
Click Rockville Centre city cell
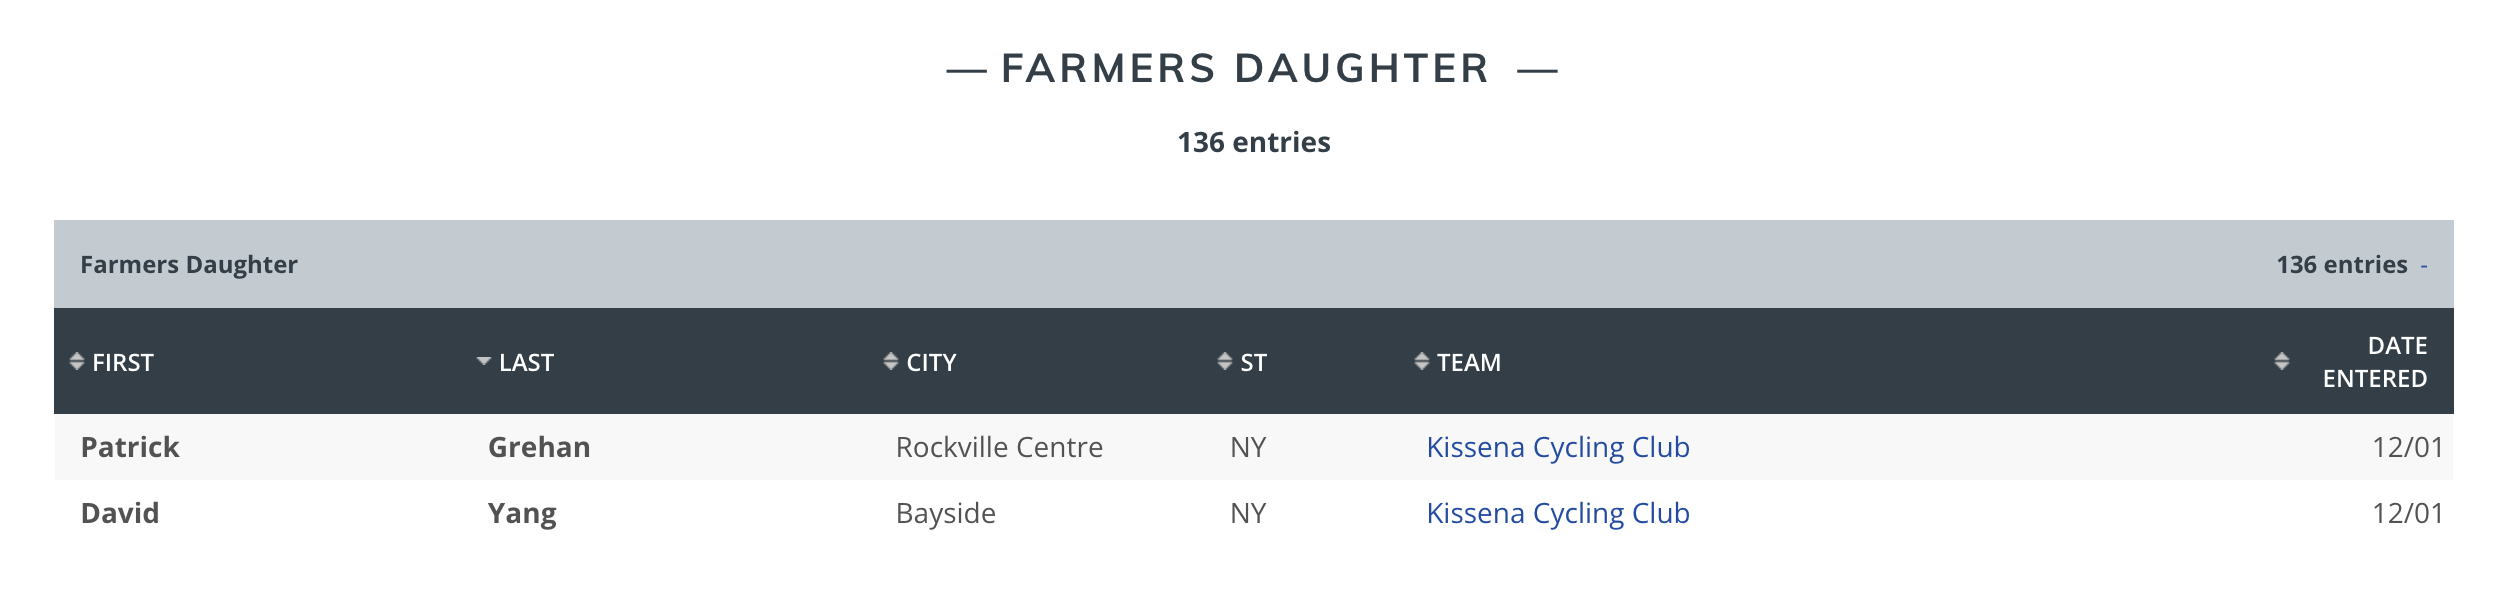click(999, 447)
